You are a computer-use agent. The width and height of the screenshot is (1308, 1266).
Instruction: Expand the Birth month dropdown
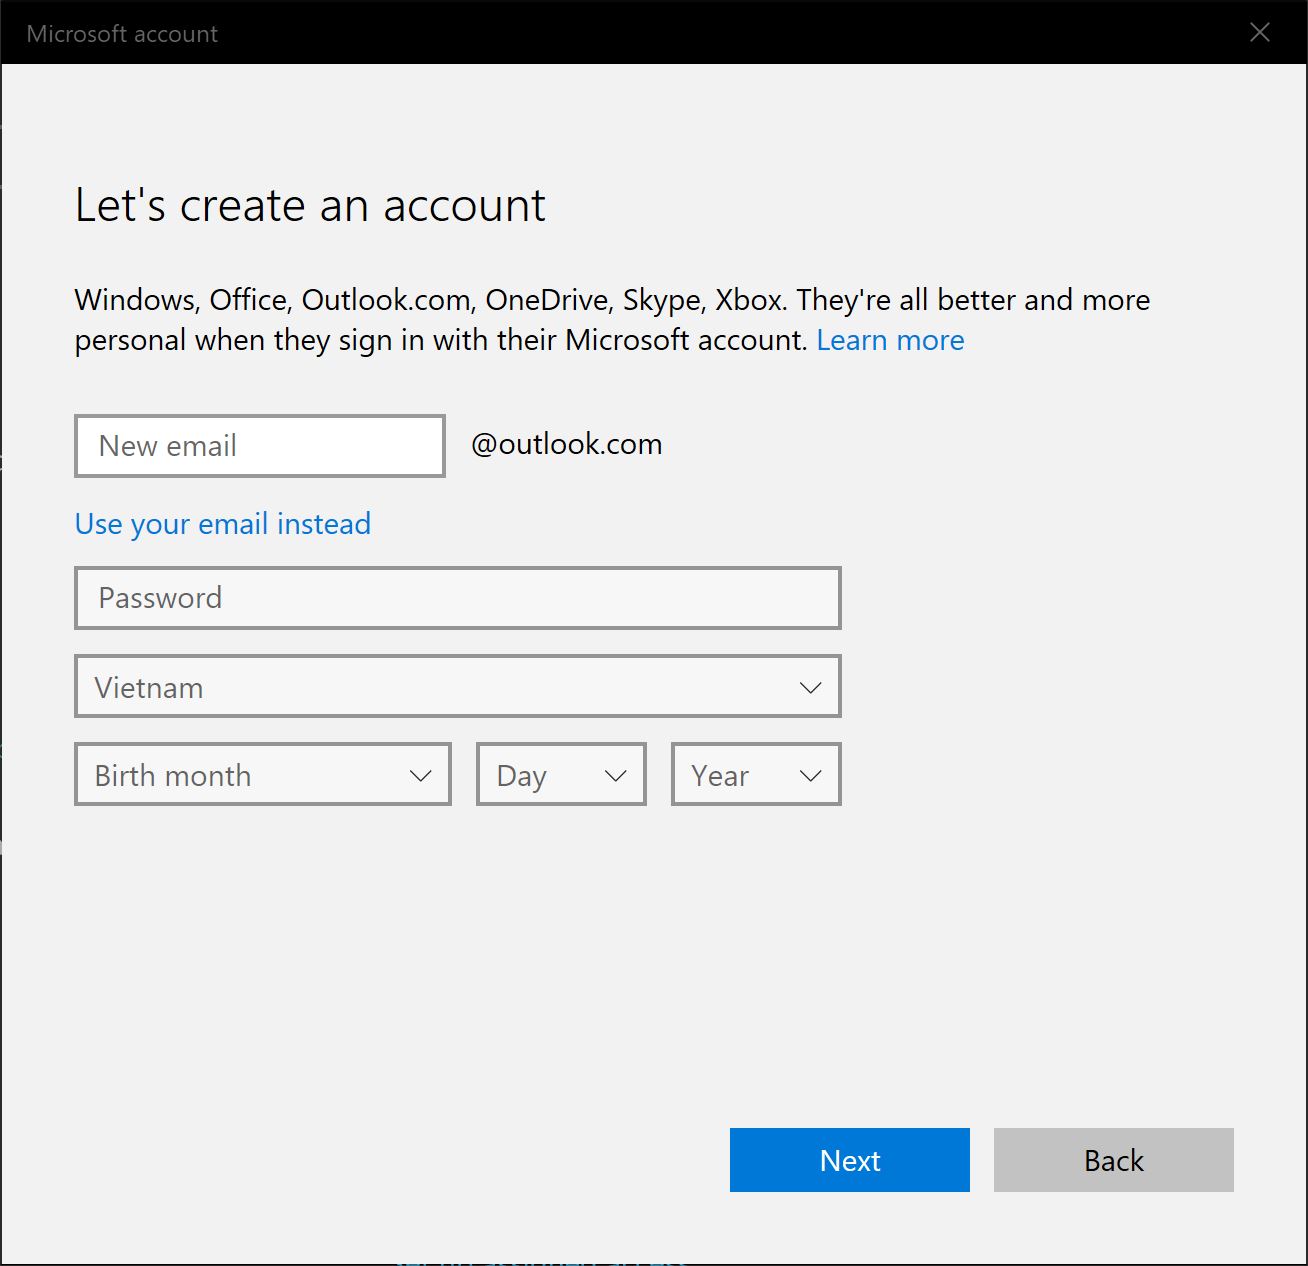click(x=263, y=774)
